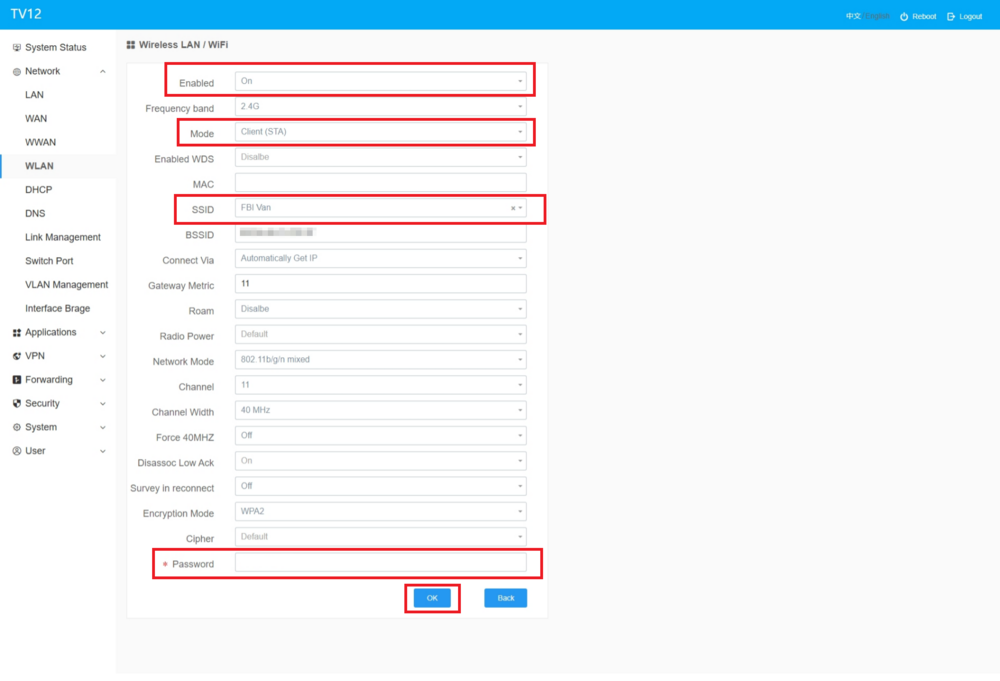Image resolution: width=1000 pixels, height=681 pixels.
Task: Click the VPN icon in sidebar
Action: point(17,356)
